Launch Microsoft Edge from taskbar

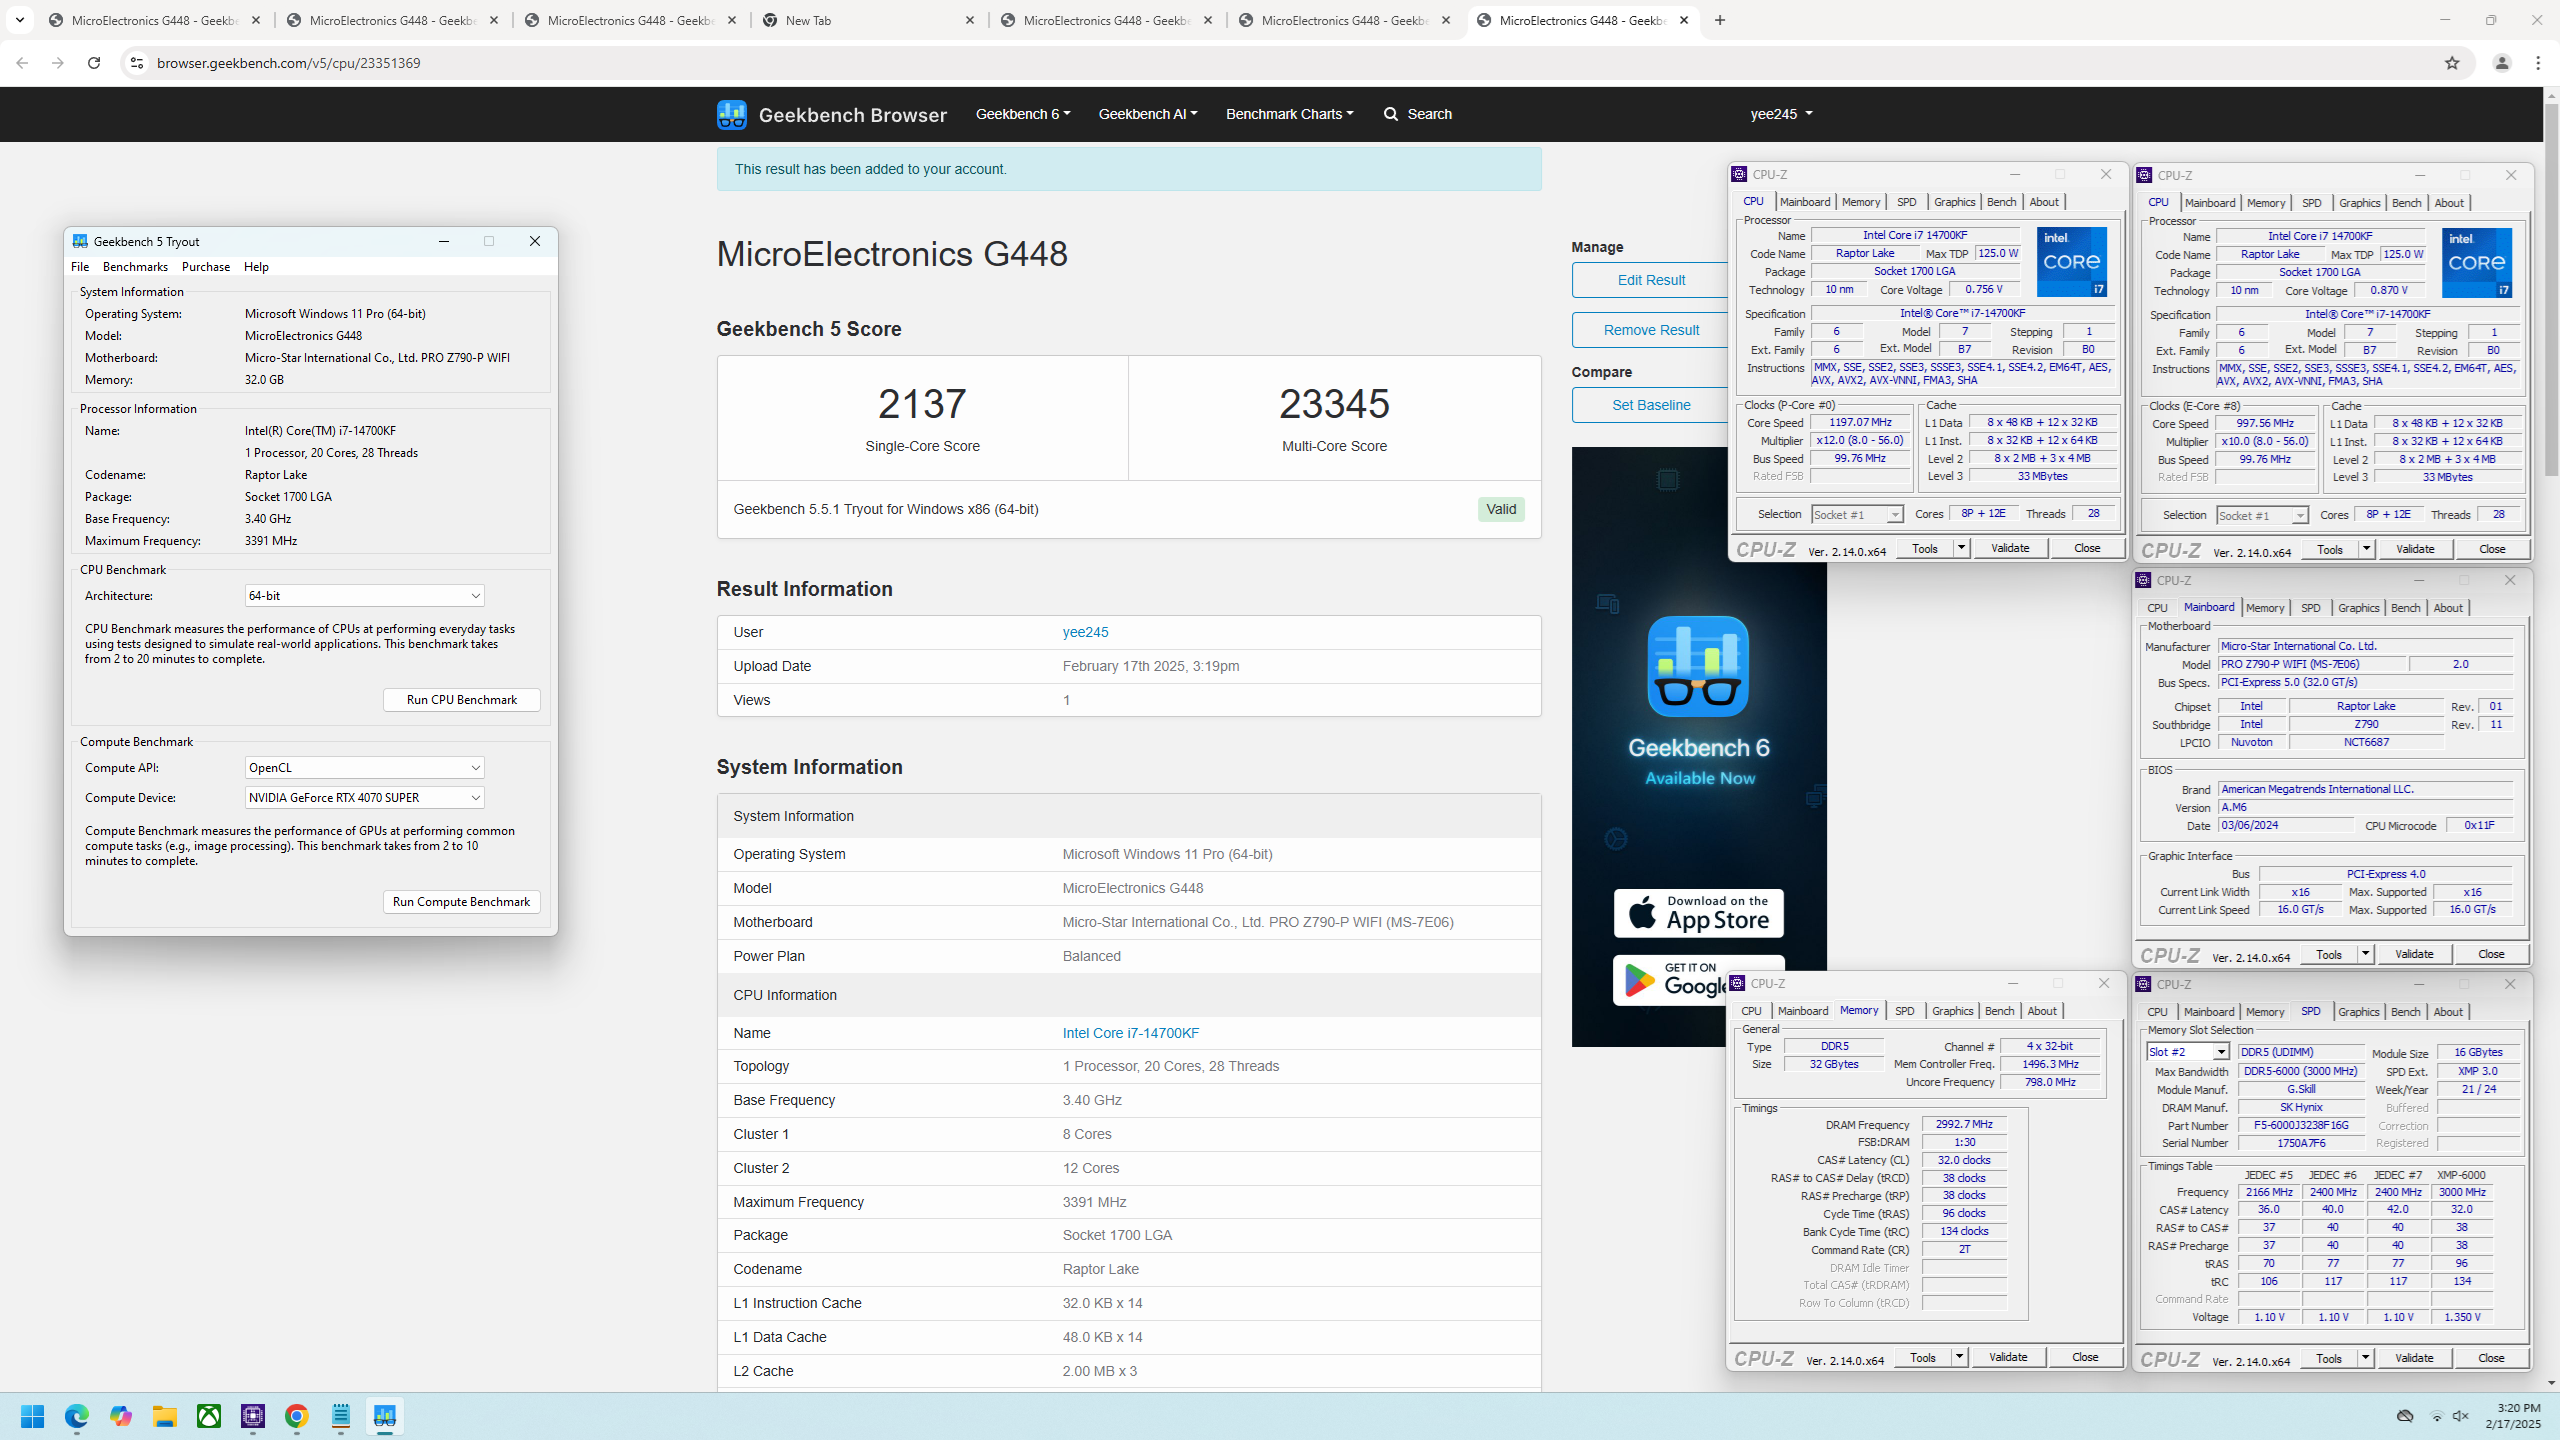(x=77, y=1416)
